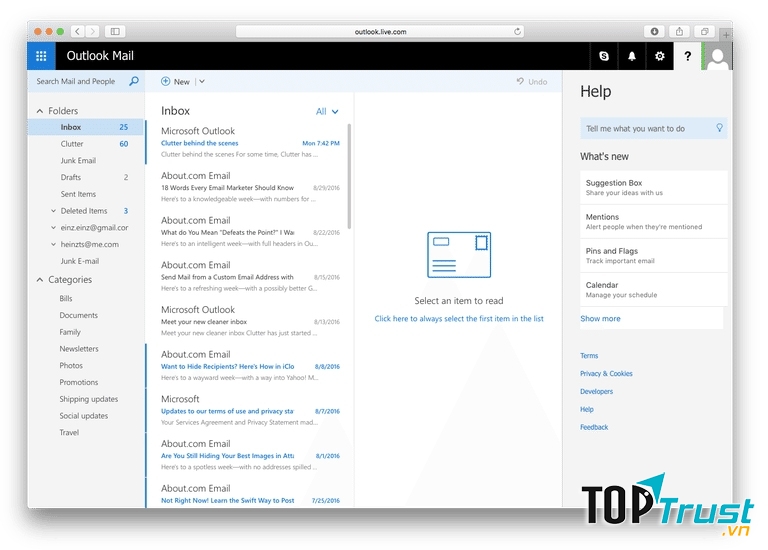Image resolution: width=768 pixels, height=550 pixels.
Task: Show all tabs in Safari
Action: (704, 31)
